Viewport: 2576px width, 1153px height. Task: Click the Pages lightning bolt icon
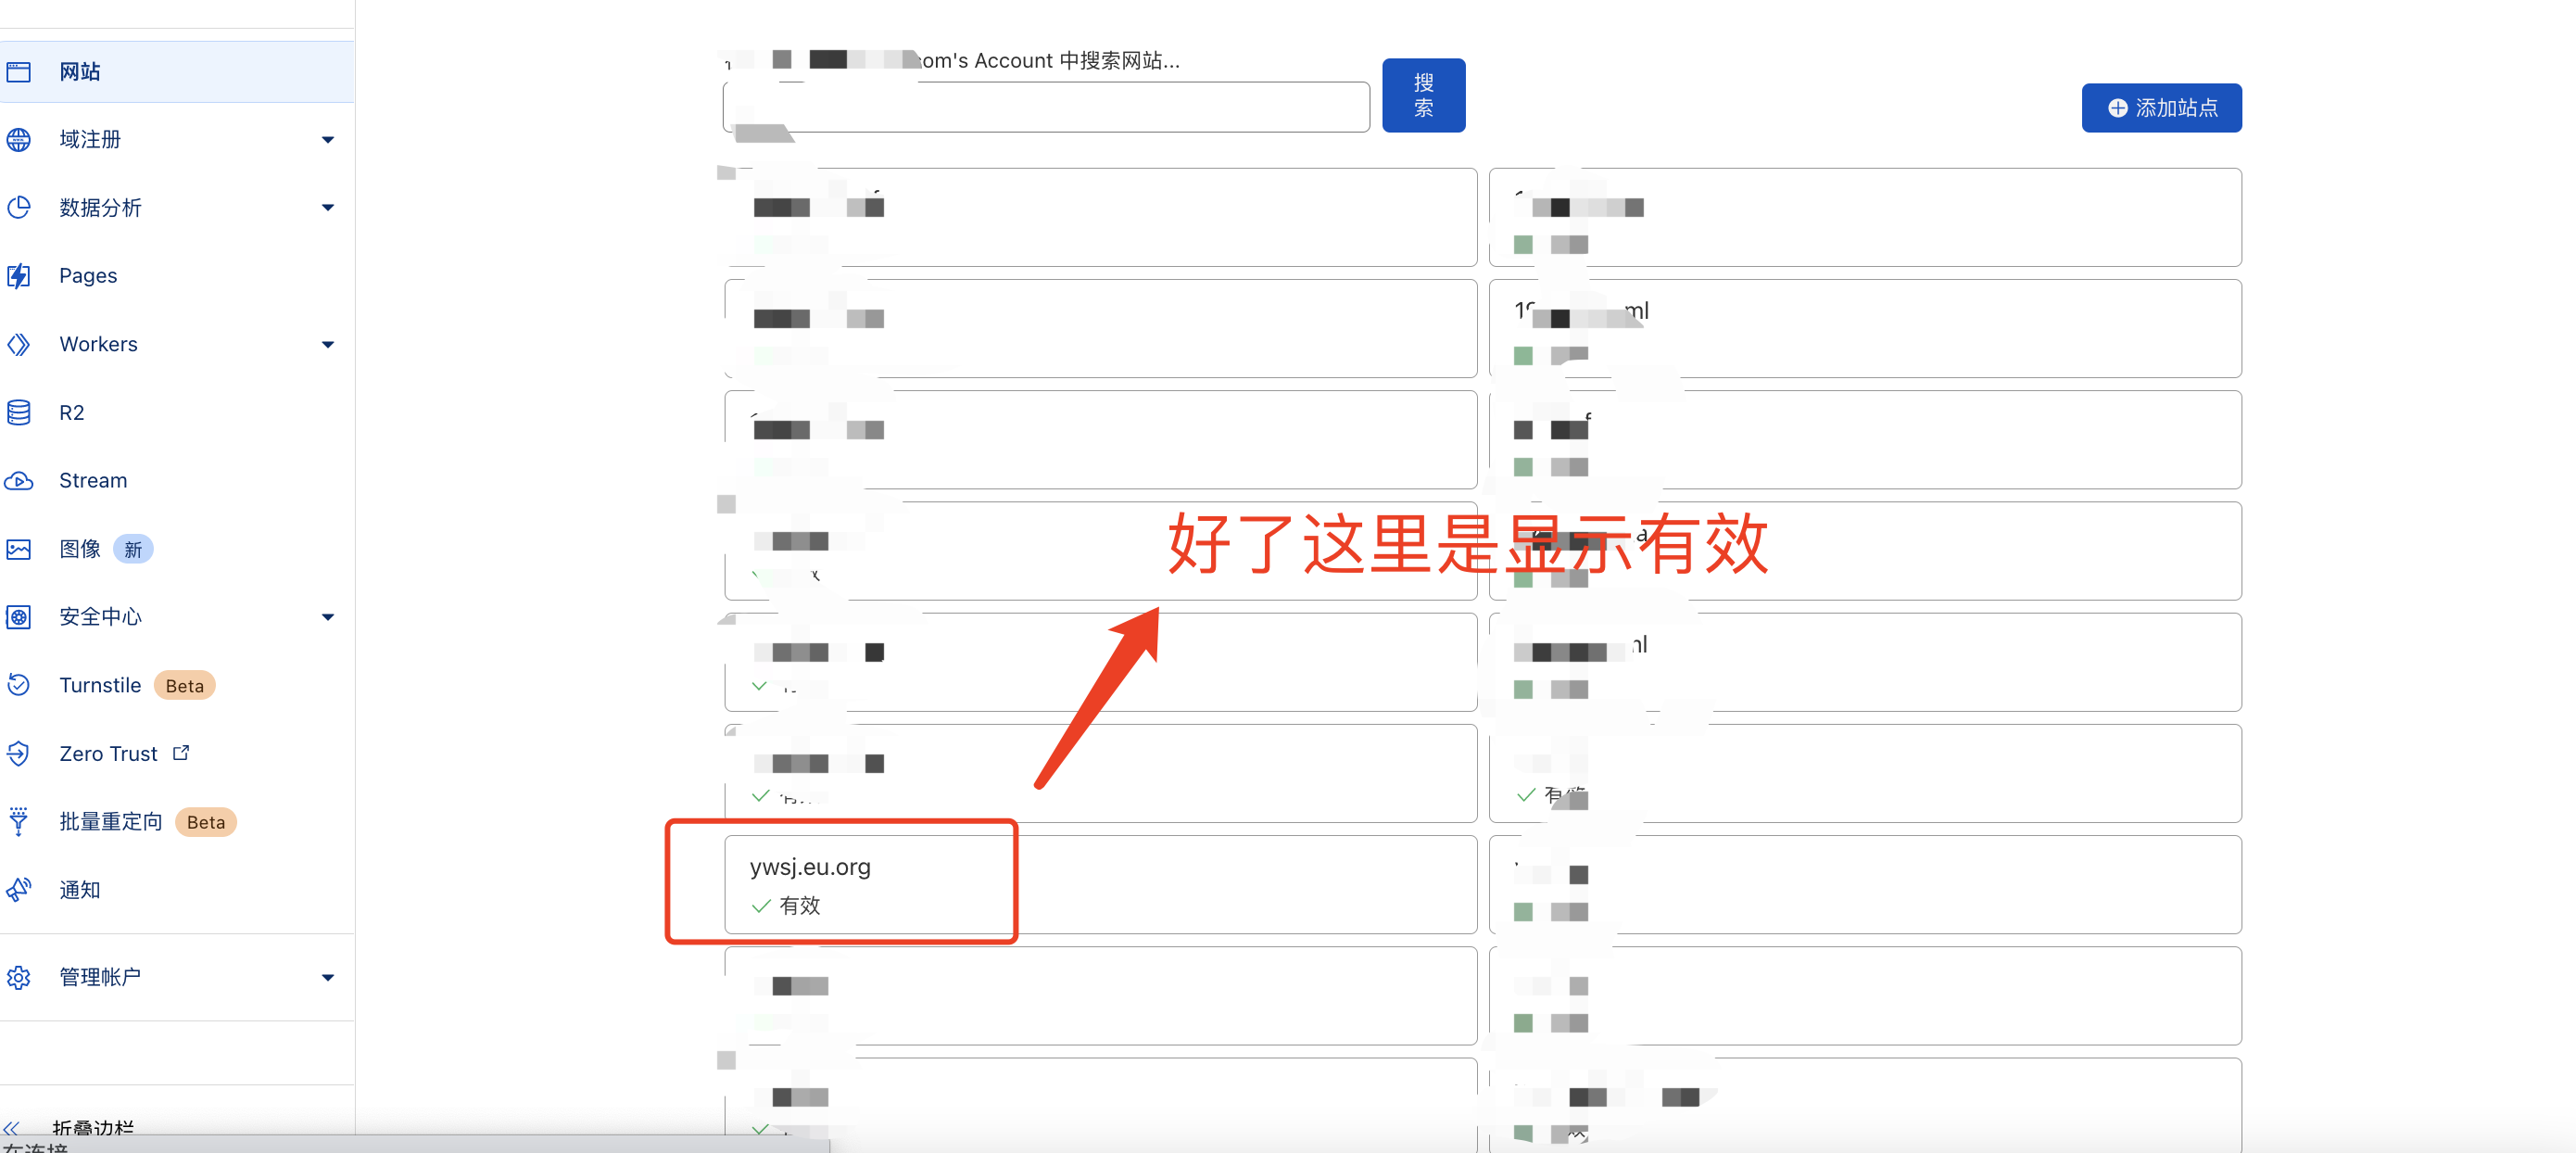click(x=19, y=276)
